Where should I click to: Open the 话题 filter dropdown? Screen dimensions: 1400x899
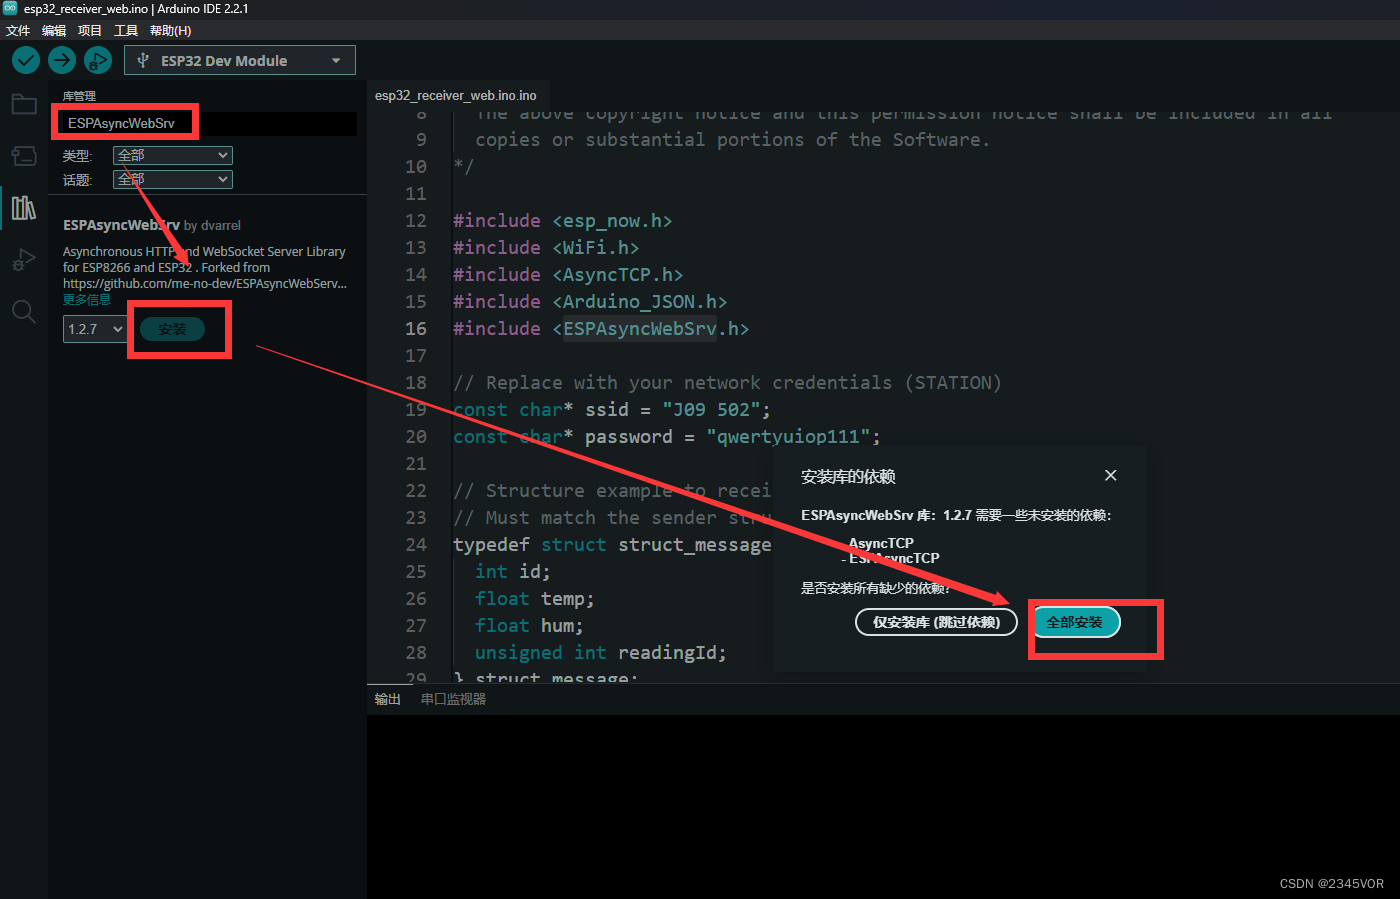pos(173,179)
